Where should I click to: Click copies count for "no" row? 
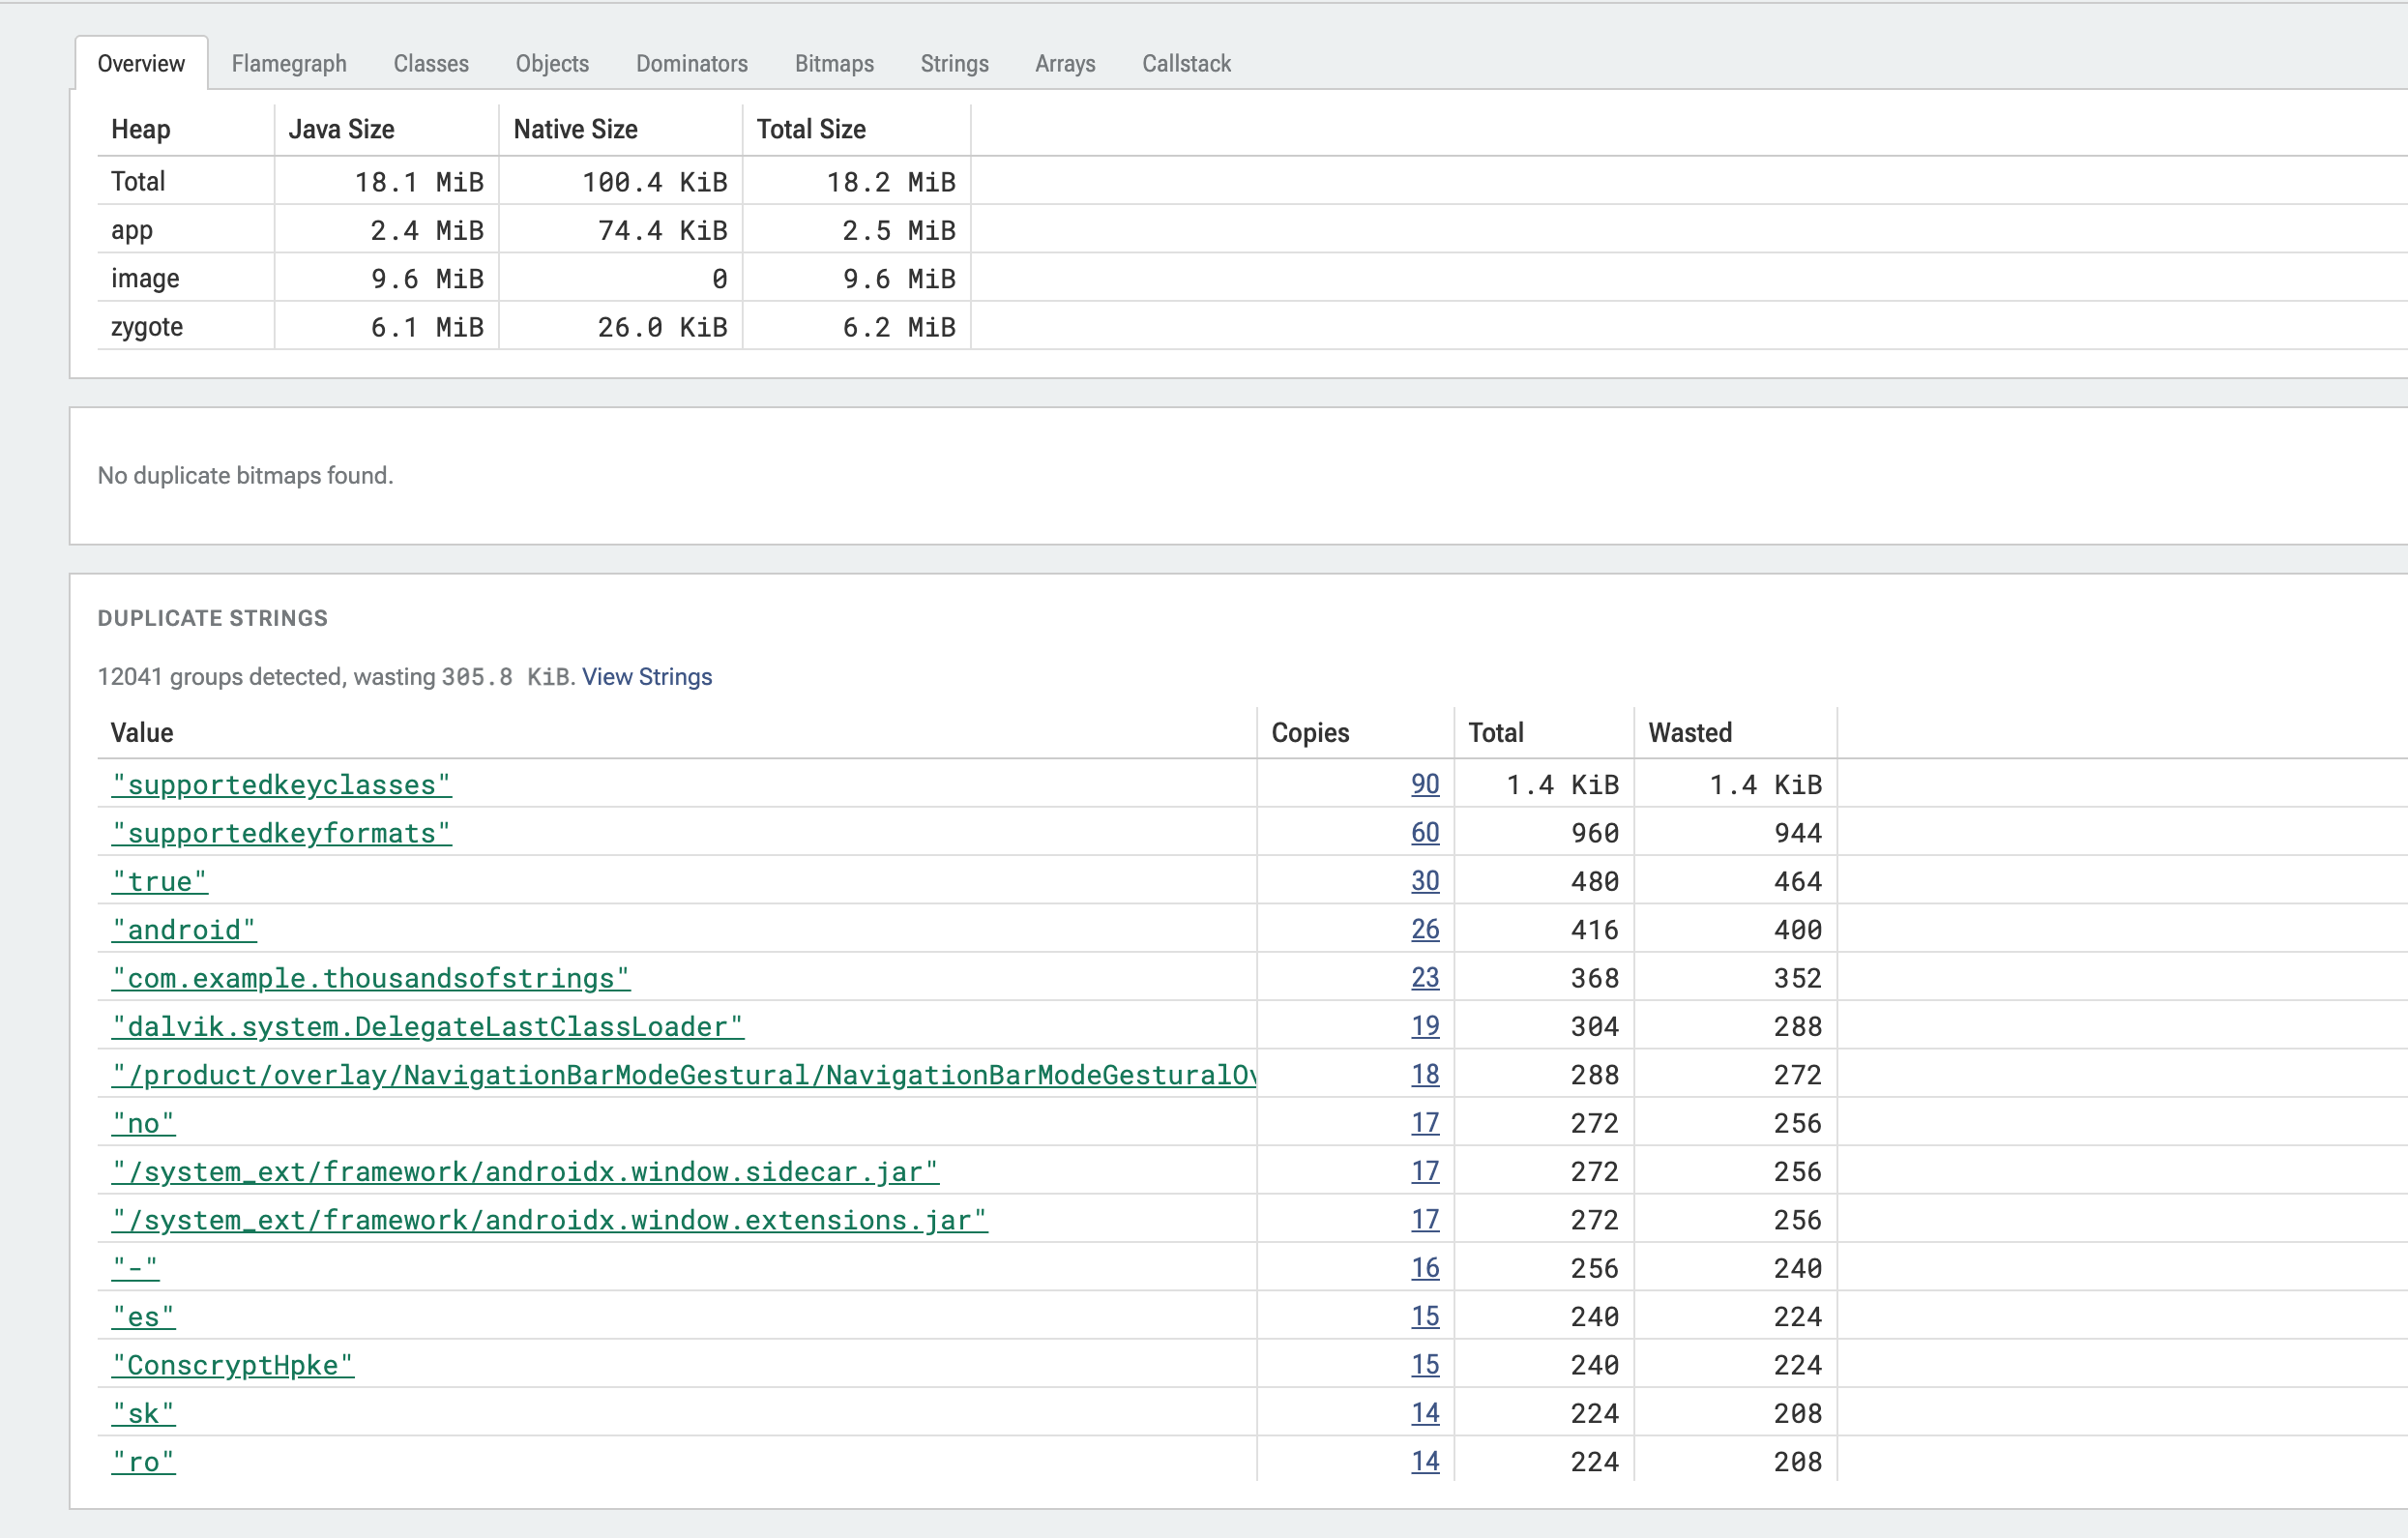(1425, 1122)
